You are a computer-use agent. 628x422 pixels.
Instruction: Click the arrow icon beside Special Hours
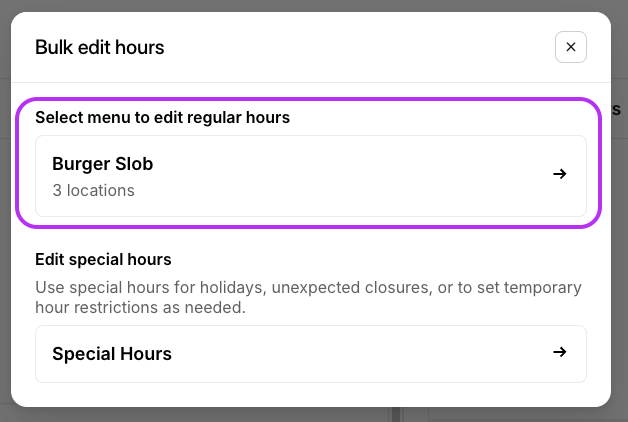pyautogui.click(x=560, y=352)
